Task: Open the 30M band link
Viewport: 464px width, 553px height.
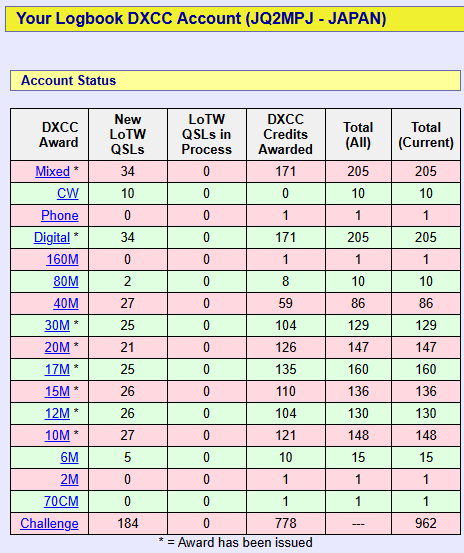Action: point(57,326)
